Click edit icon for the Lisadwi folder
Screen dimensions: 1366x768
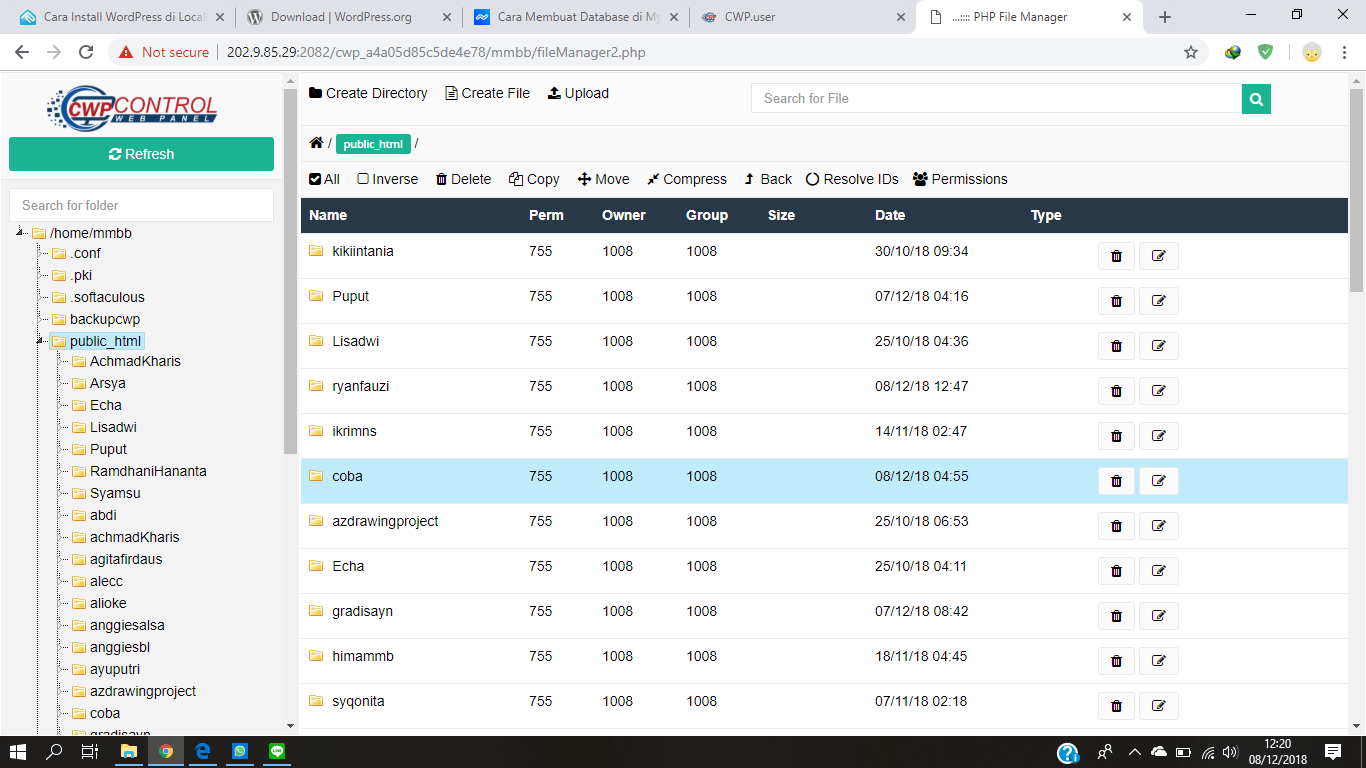(x=1158, y=346)
